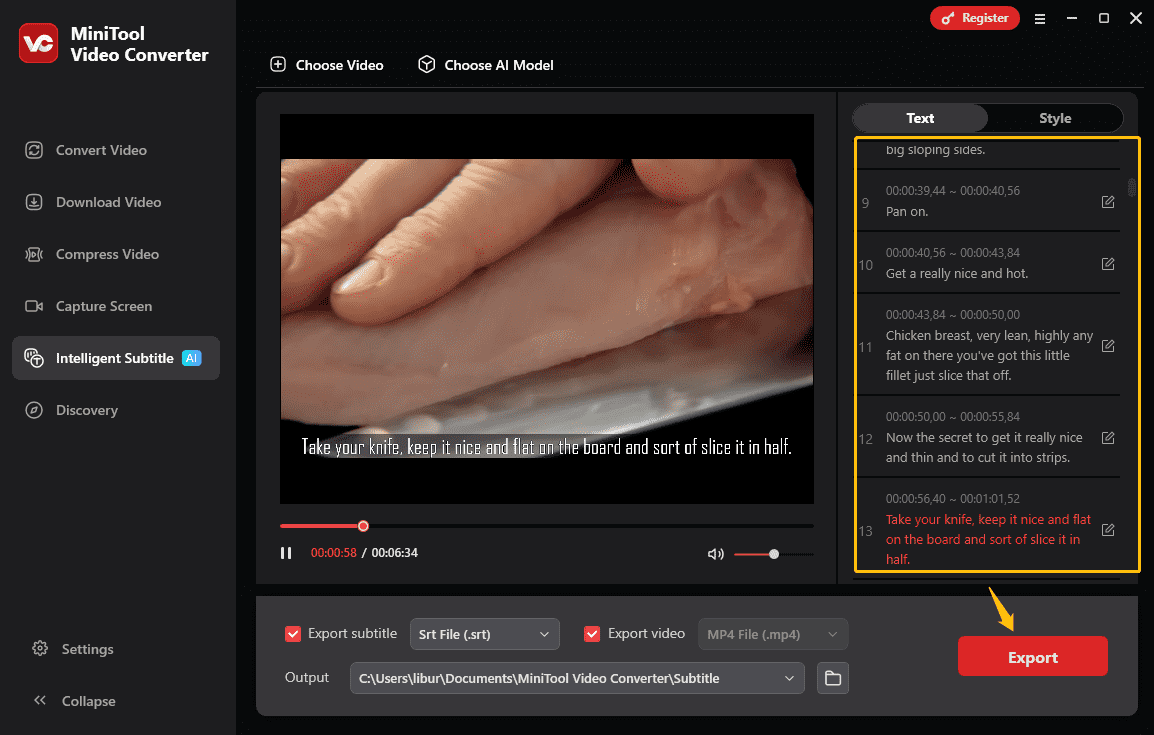Open folder browser next to Output path
This screenshot has width=1154, height=735.
tap(832, 678)
